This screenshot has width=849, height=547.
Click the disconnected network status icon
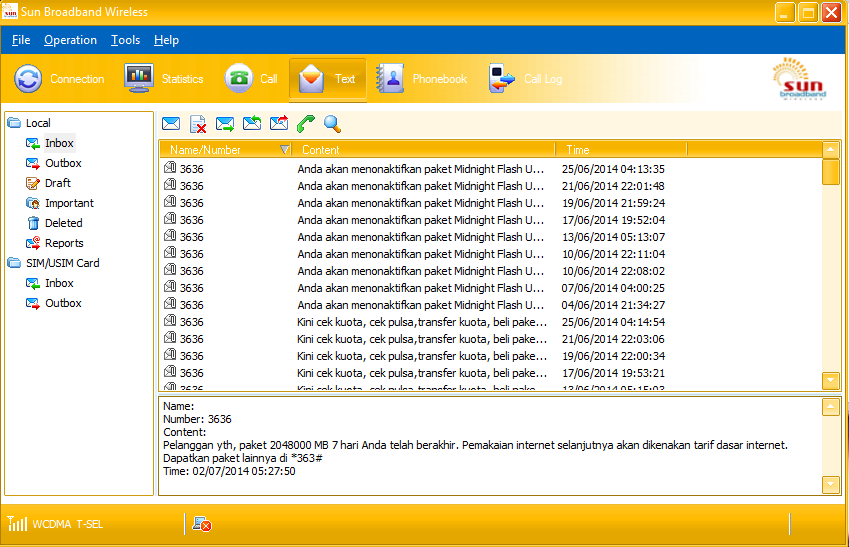[x=202, y=524]
